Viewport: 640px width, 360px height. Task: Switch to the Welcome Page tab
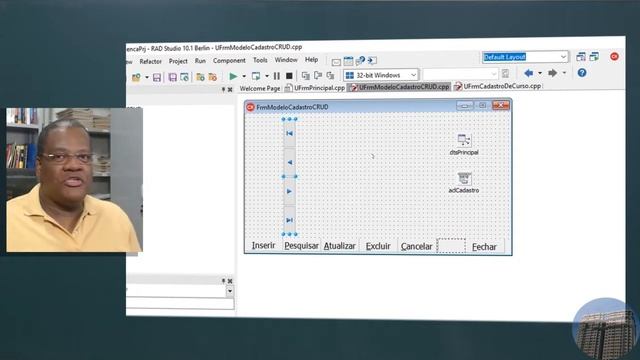click(x=260, y=88)
